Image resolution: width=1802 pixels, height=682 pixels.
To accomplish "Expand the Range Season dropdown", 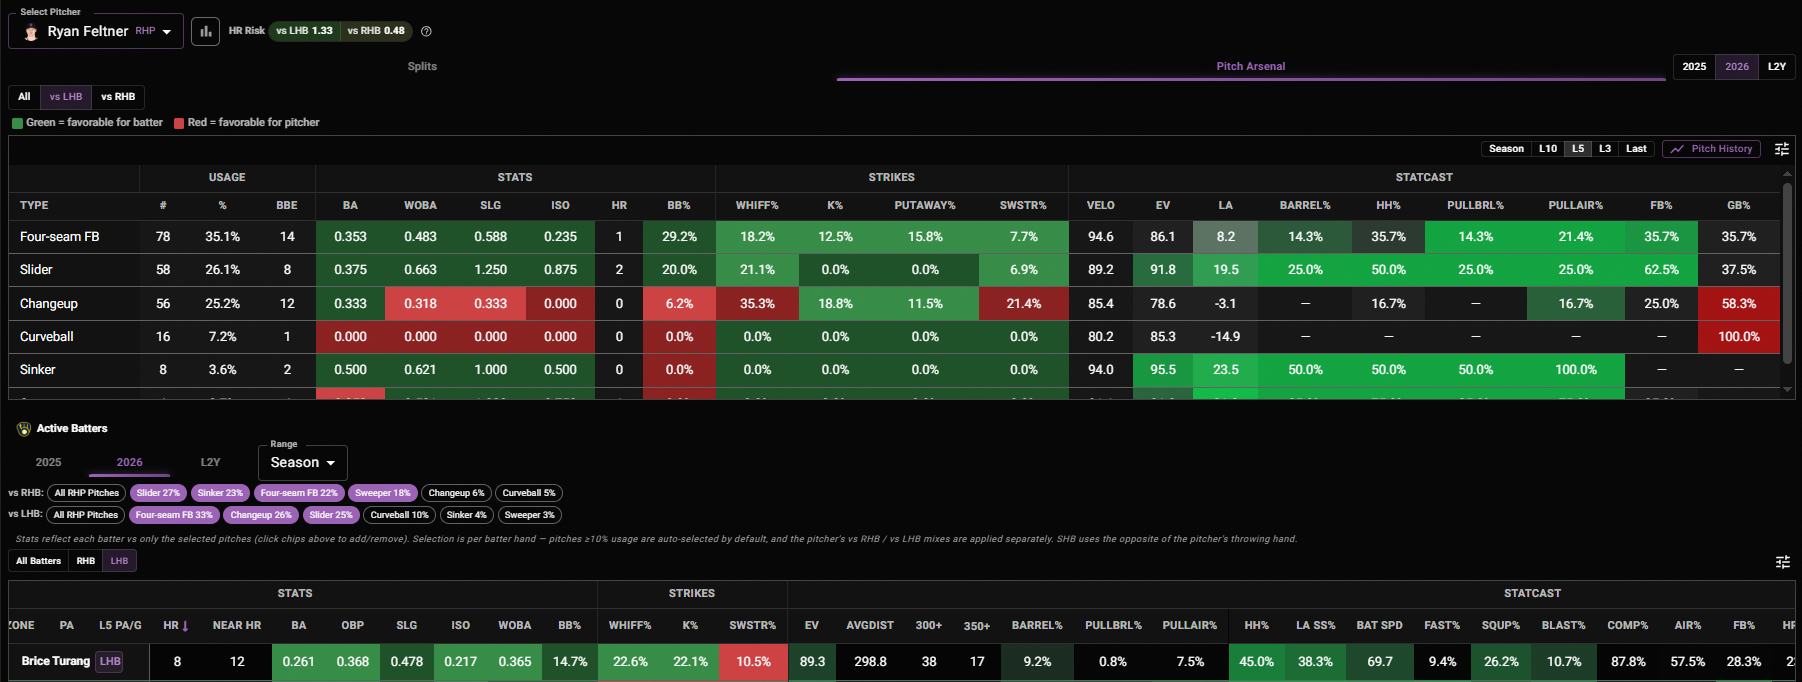I will (x=303, y=463).
